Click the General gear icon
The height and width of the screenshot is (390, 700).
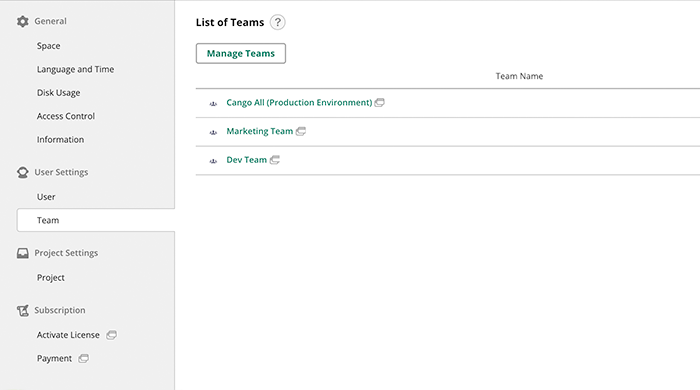[x=22, y=21]
